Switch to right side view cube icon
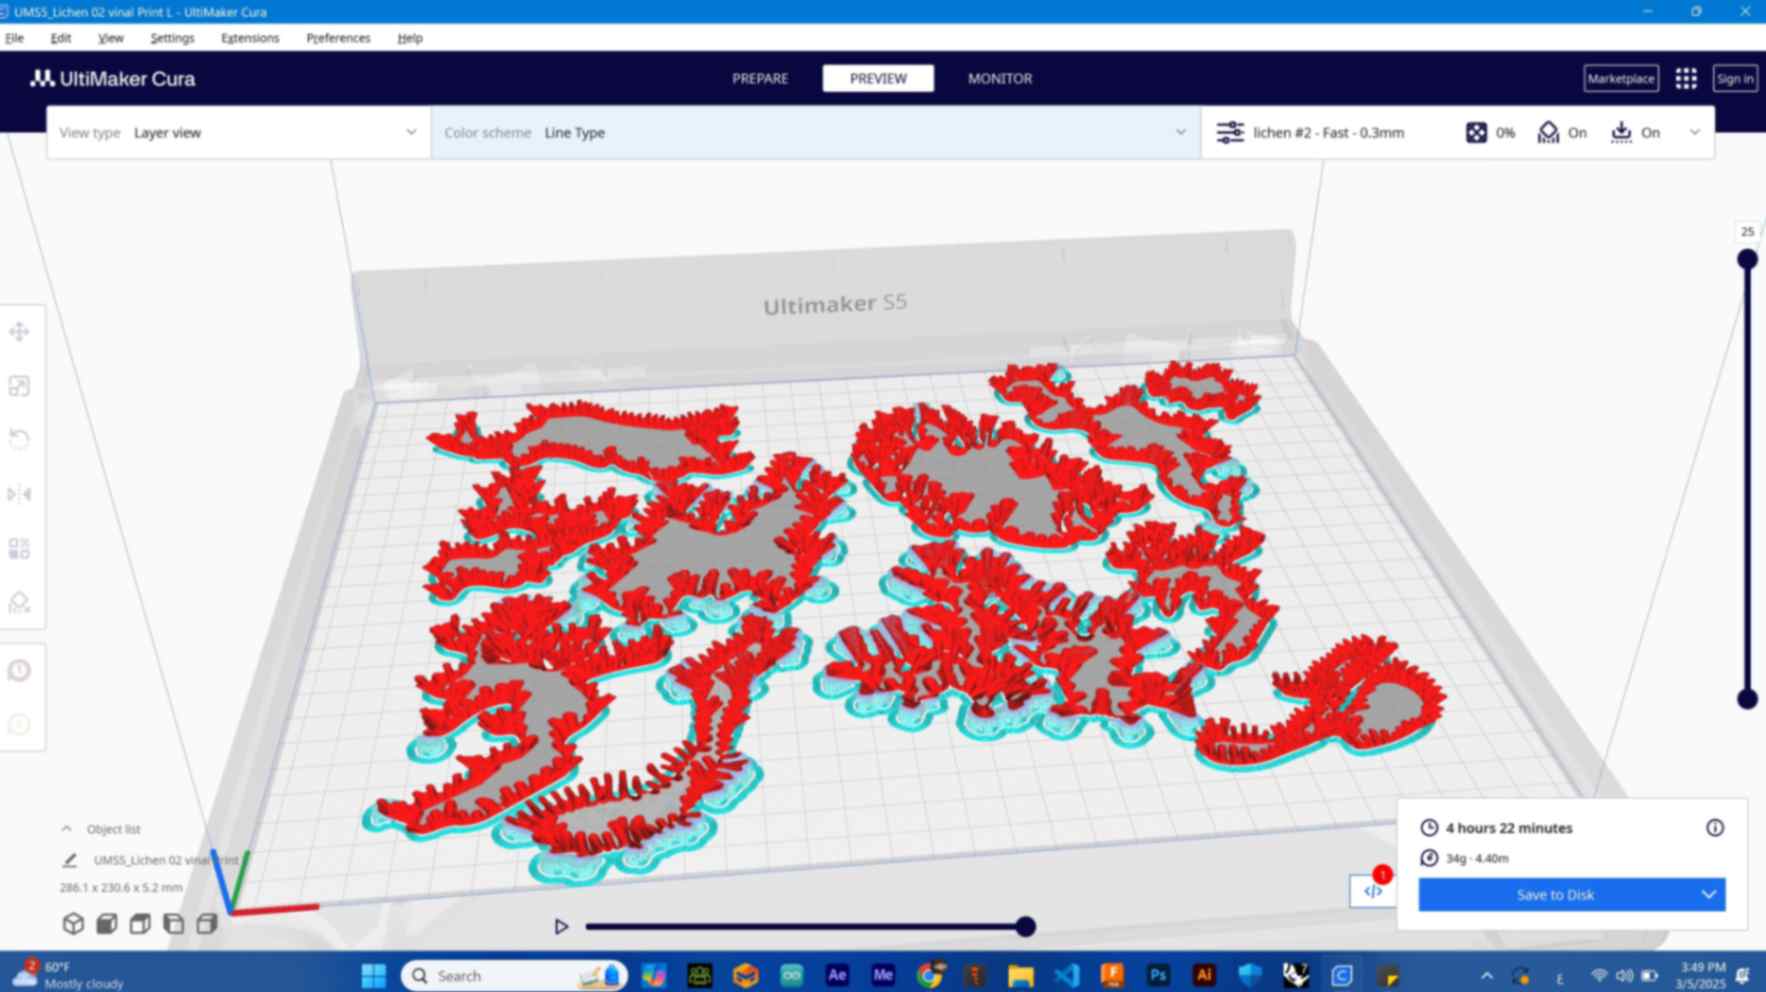 pyautogui.click(x=207, y=923)
